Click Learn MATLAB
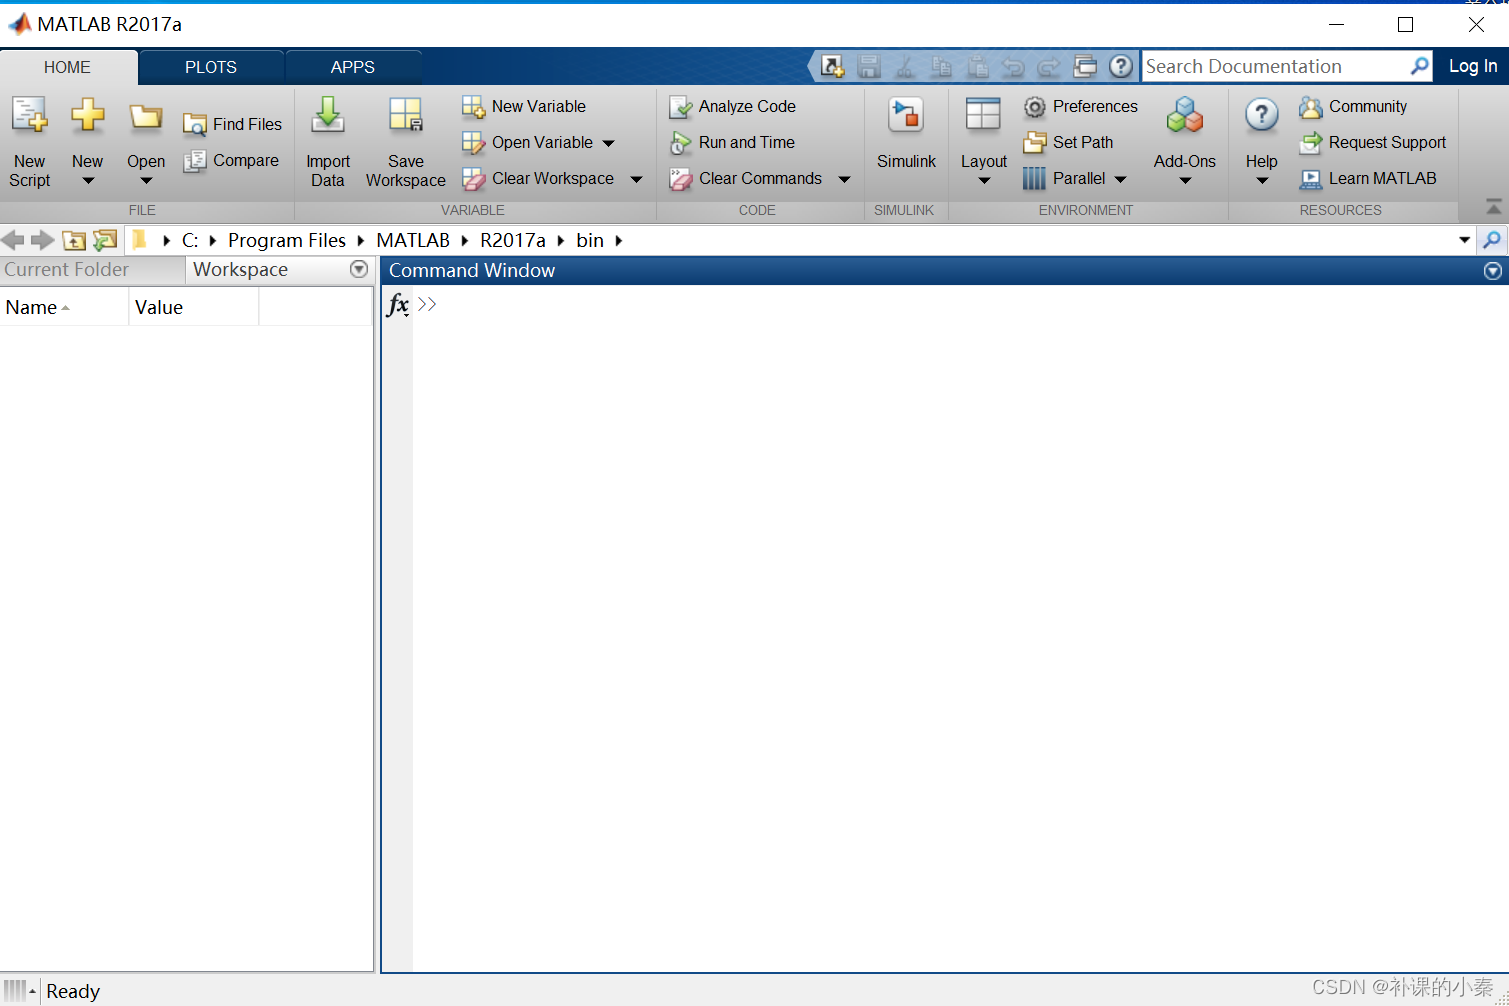Viewport: 1509px width, 1006px height. pos(1368,178)
